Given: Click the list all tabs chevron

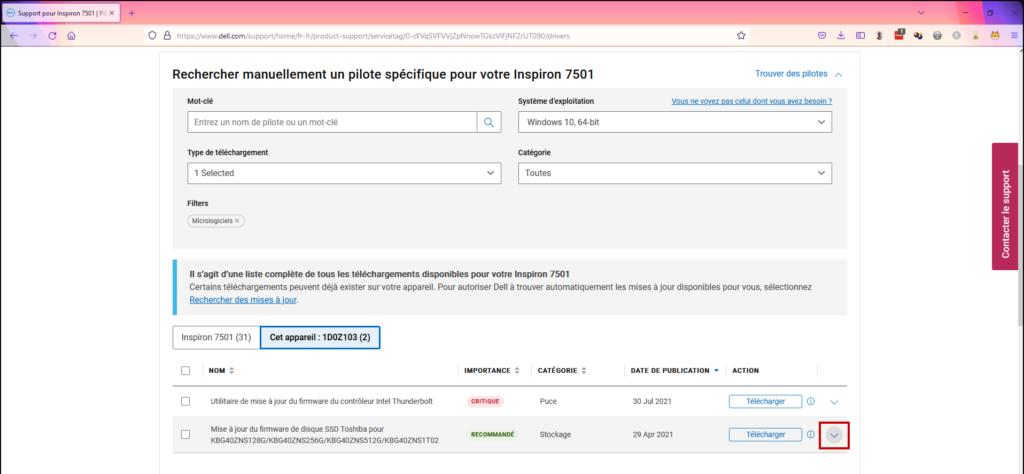Looking at the screenshot, I should click(x=921, y=13).
